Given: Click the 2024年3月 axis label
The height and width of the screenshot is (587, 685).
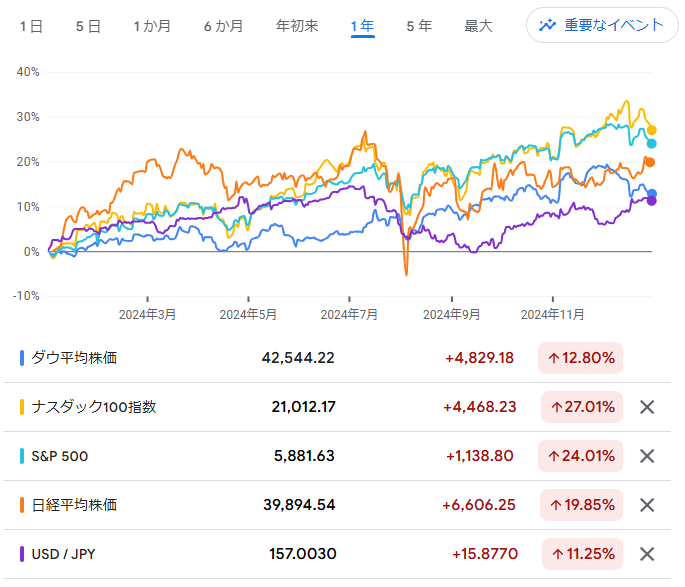Looking at the screenshot, I should tap(147, 314).
